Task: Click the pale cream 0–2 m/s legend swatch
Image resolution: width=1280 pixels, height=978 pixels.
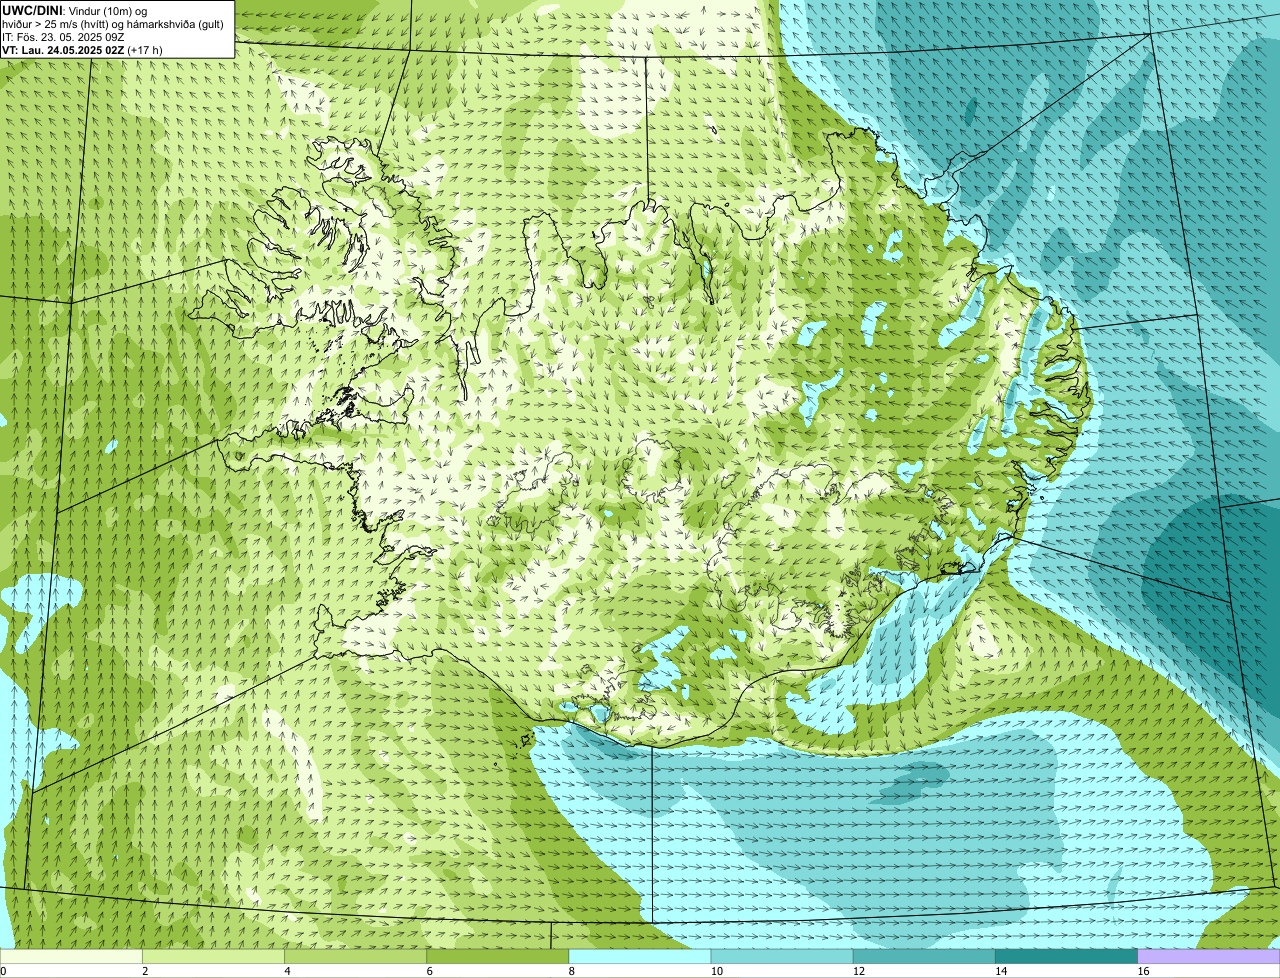Action: click(71, 956)
